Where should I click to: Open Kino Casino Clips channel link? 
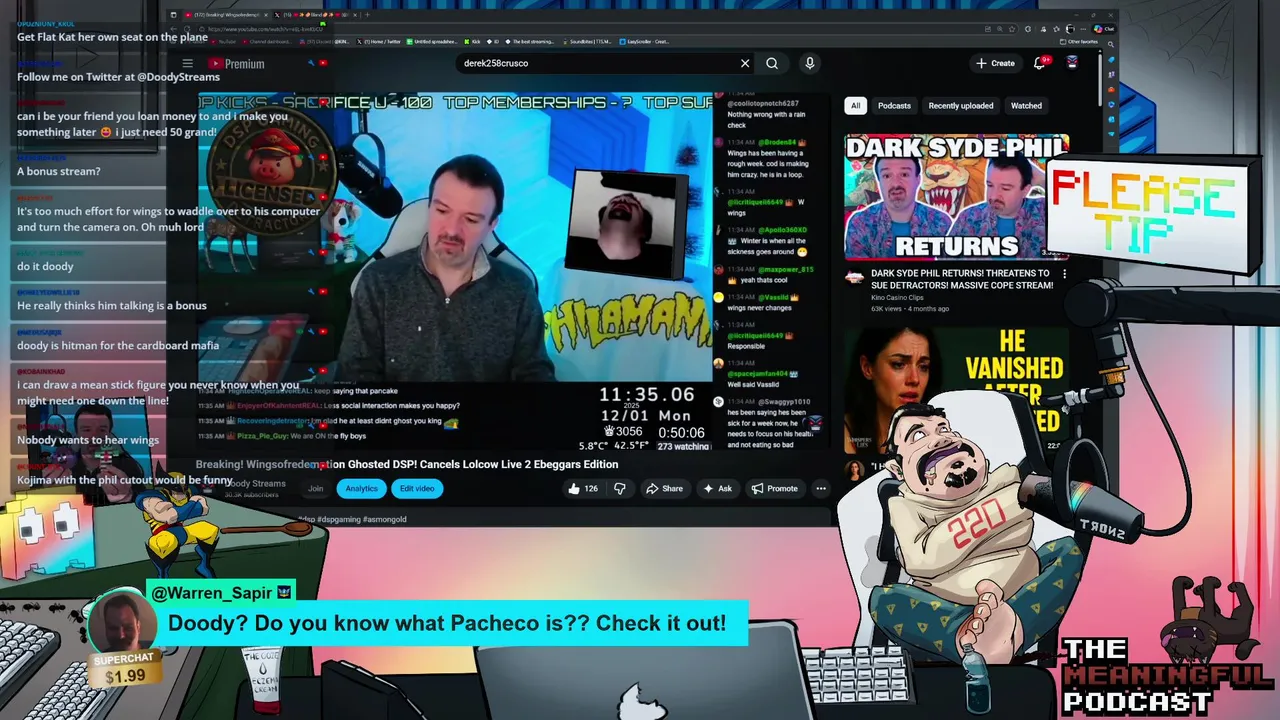(x=897, y=297)
